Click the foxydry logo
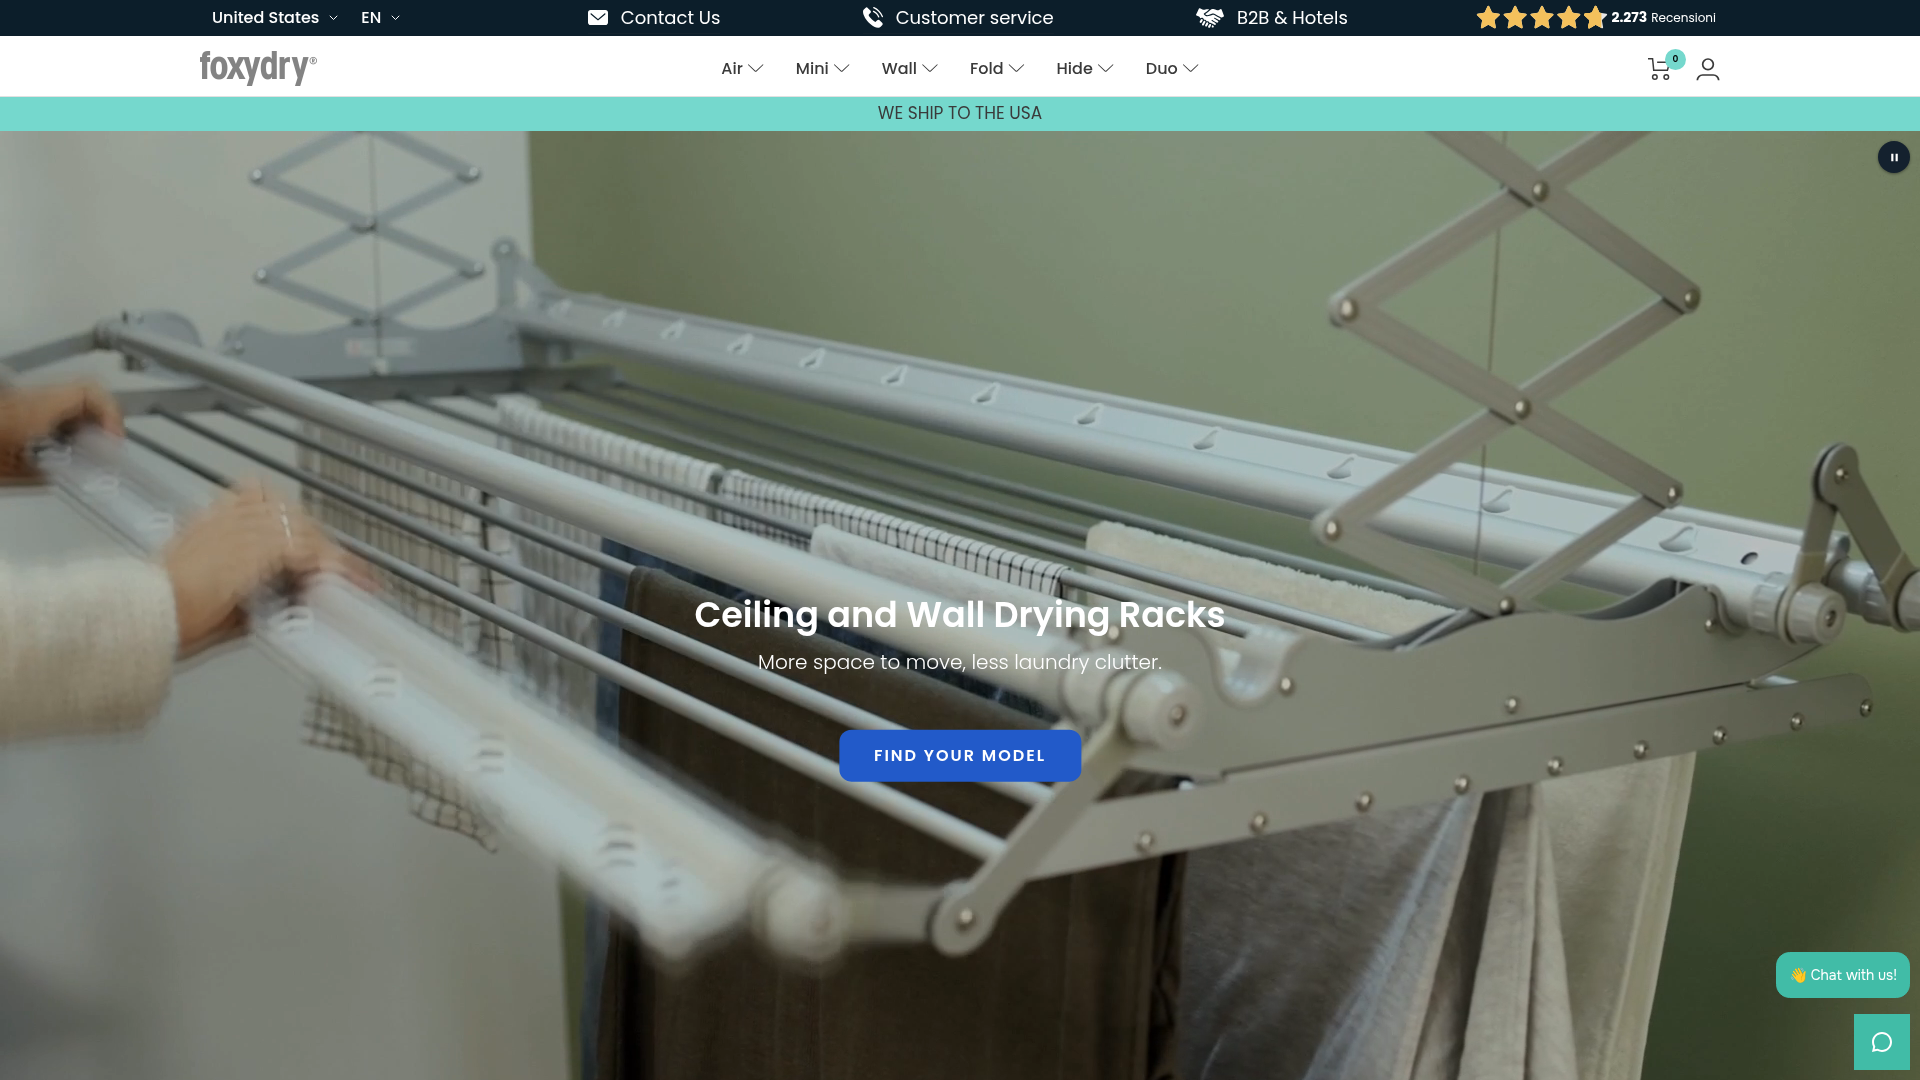The image size is (1920, 1080). tap(258, 68)
